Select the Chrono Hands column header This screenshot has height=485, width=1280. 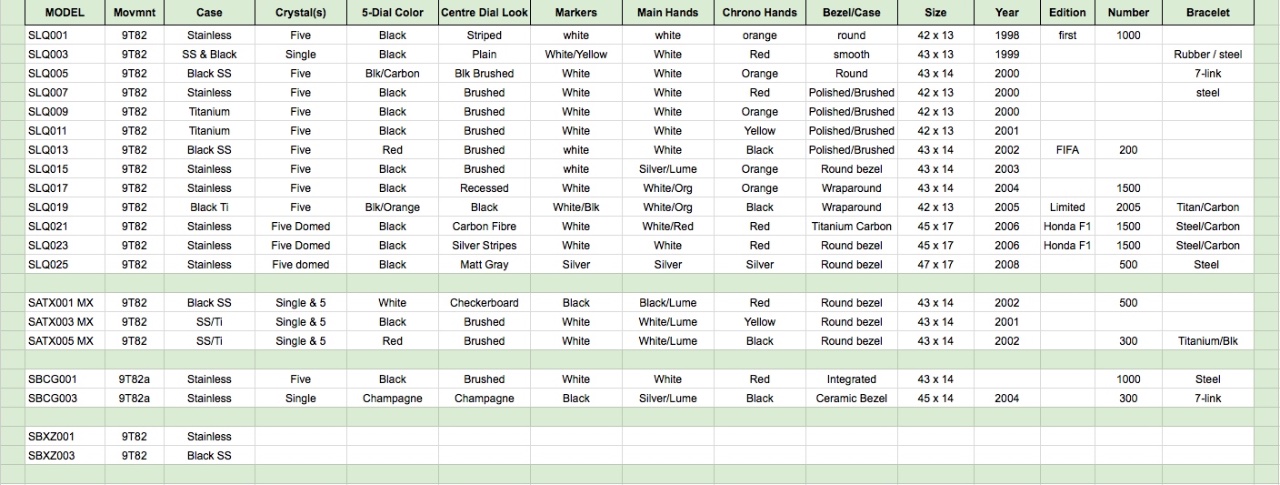click(x=759, y=13)
